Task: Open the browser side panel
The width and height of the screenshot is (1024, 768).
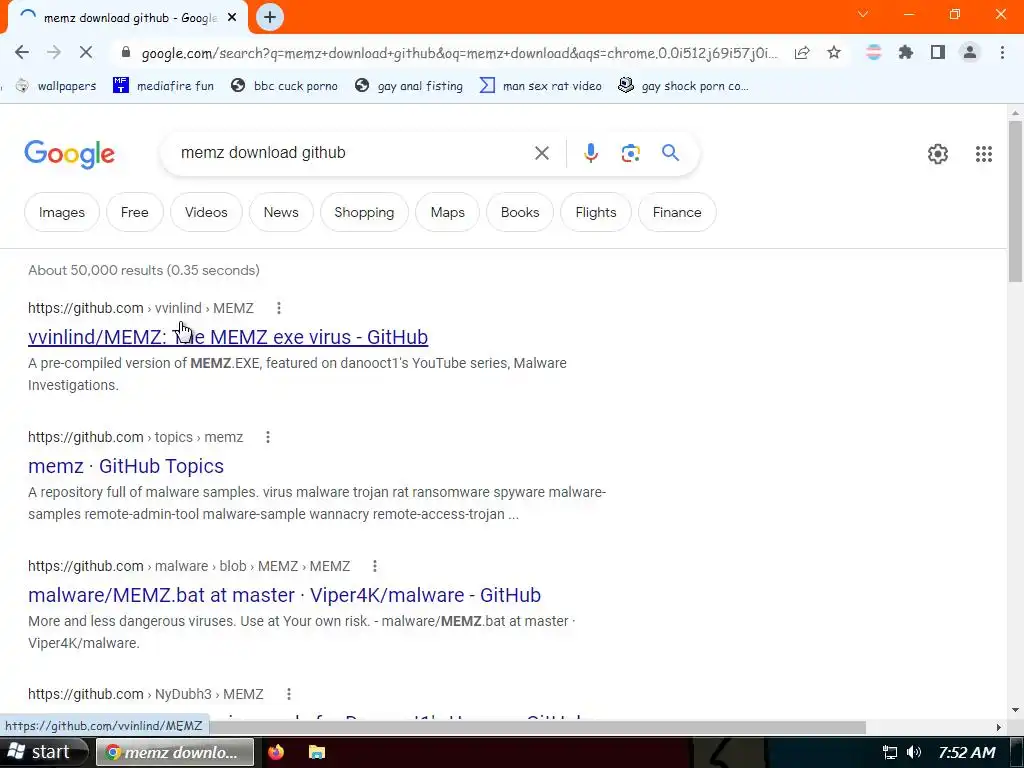Action: coord(938,52)
